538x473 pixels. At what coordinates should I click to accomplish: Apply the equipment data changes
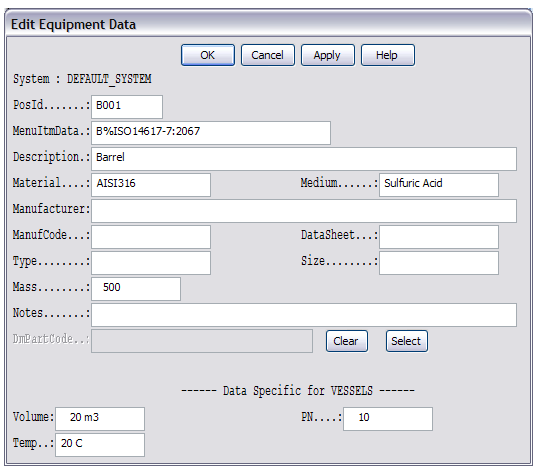[328, 55]
